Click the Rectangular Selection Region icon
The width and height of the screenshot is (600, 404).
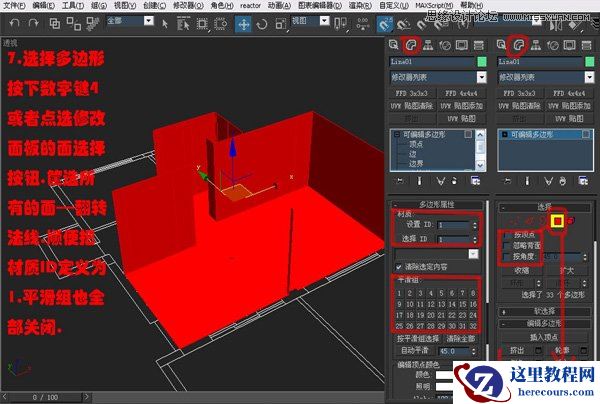pos(202,24)
